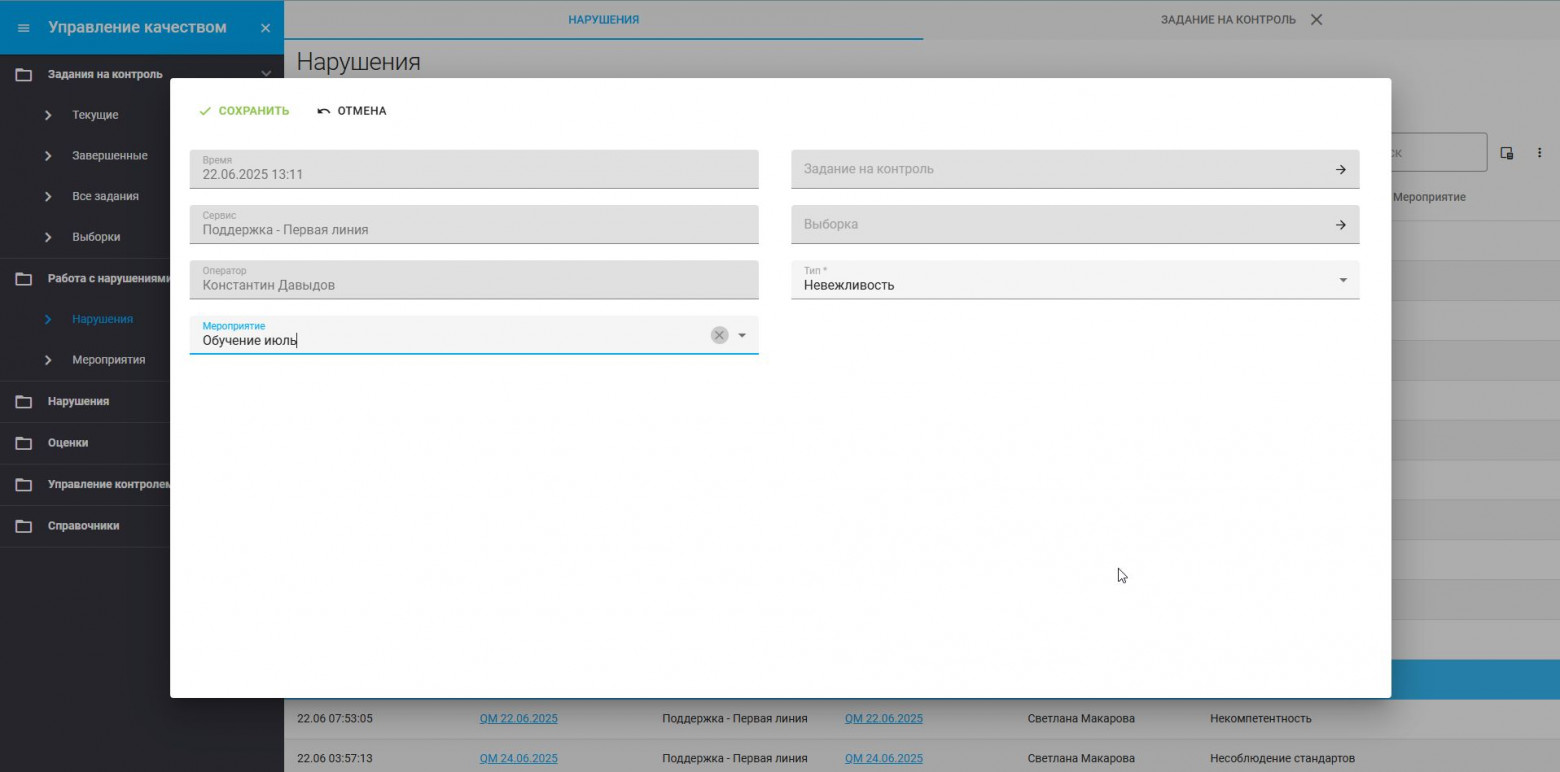This screenshot has width=1560, height=772.
Task: Switch to Задание на контроль tab
Action: [x=1227, y=20]
